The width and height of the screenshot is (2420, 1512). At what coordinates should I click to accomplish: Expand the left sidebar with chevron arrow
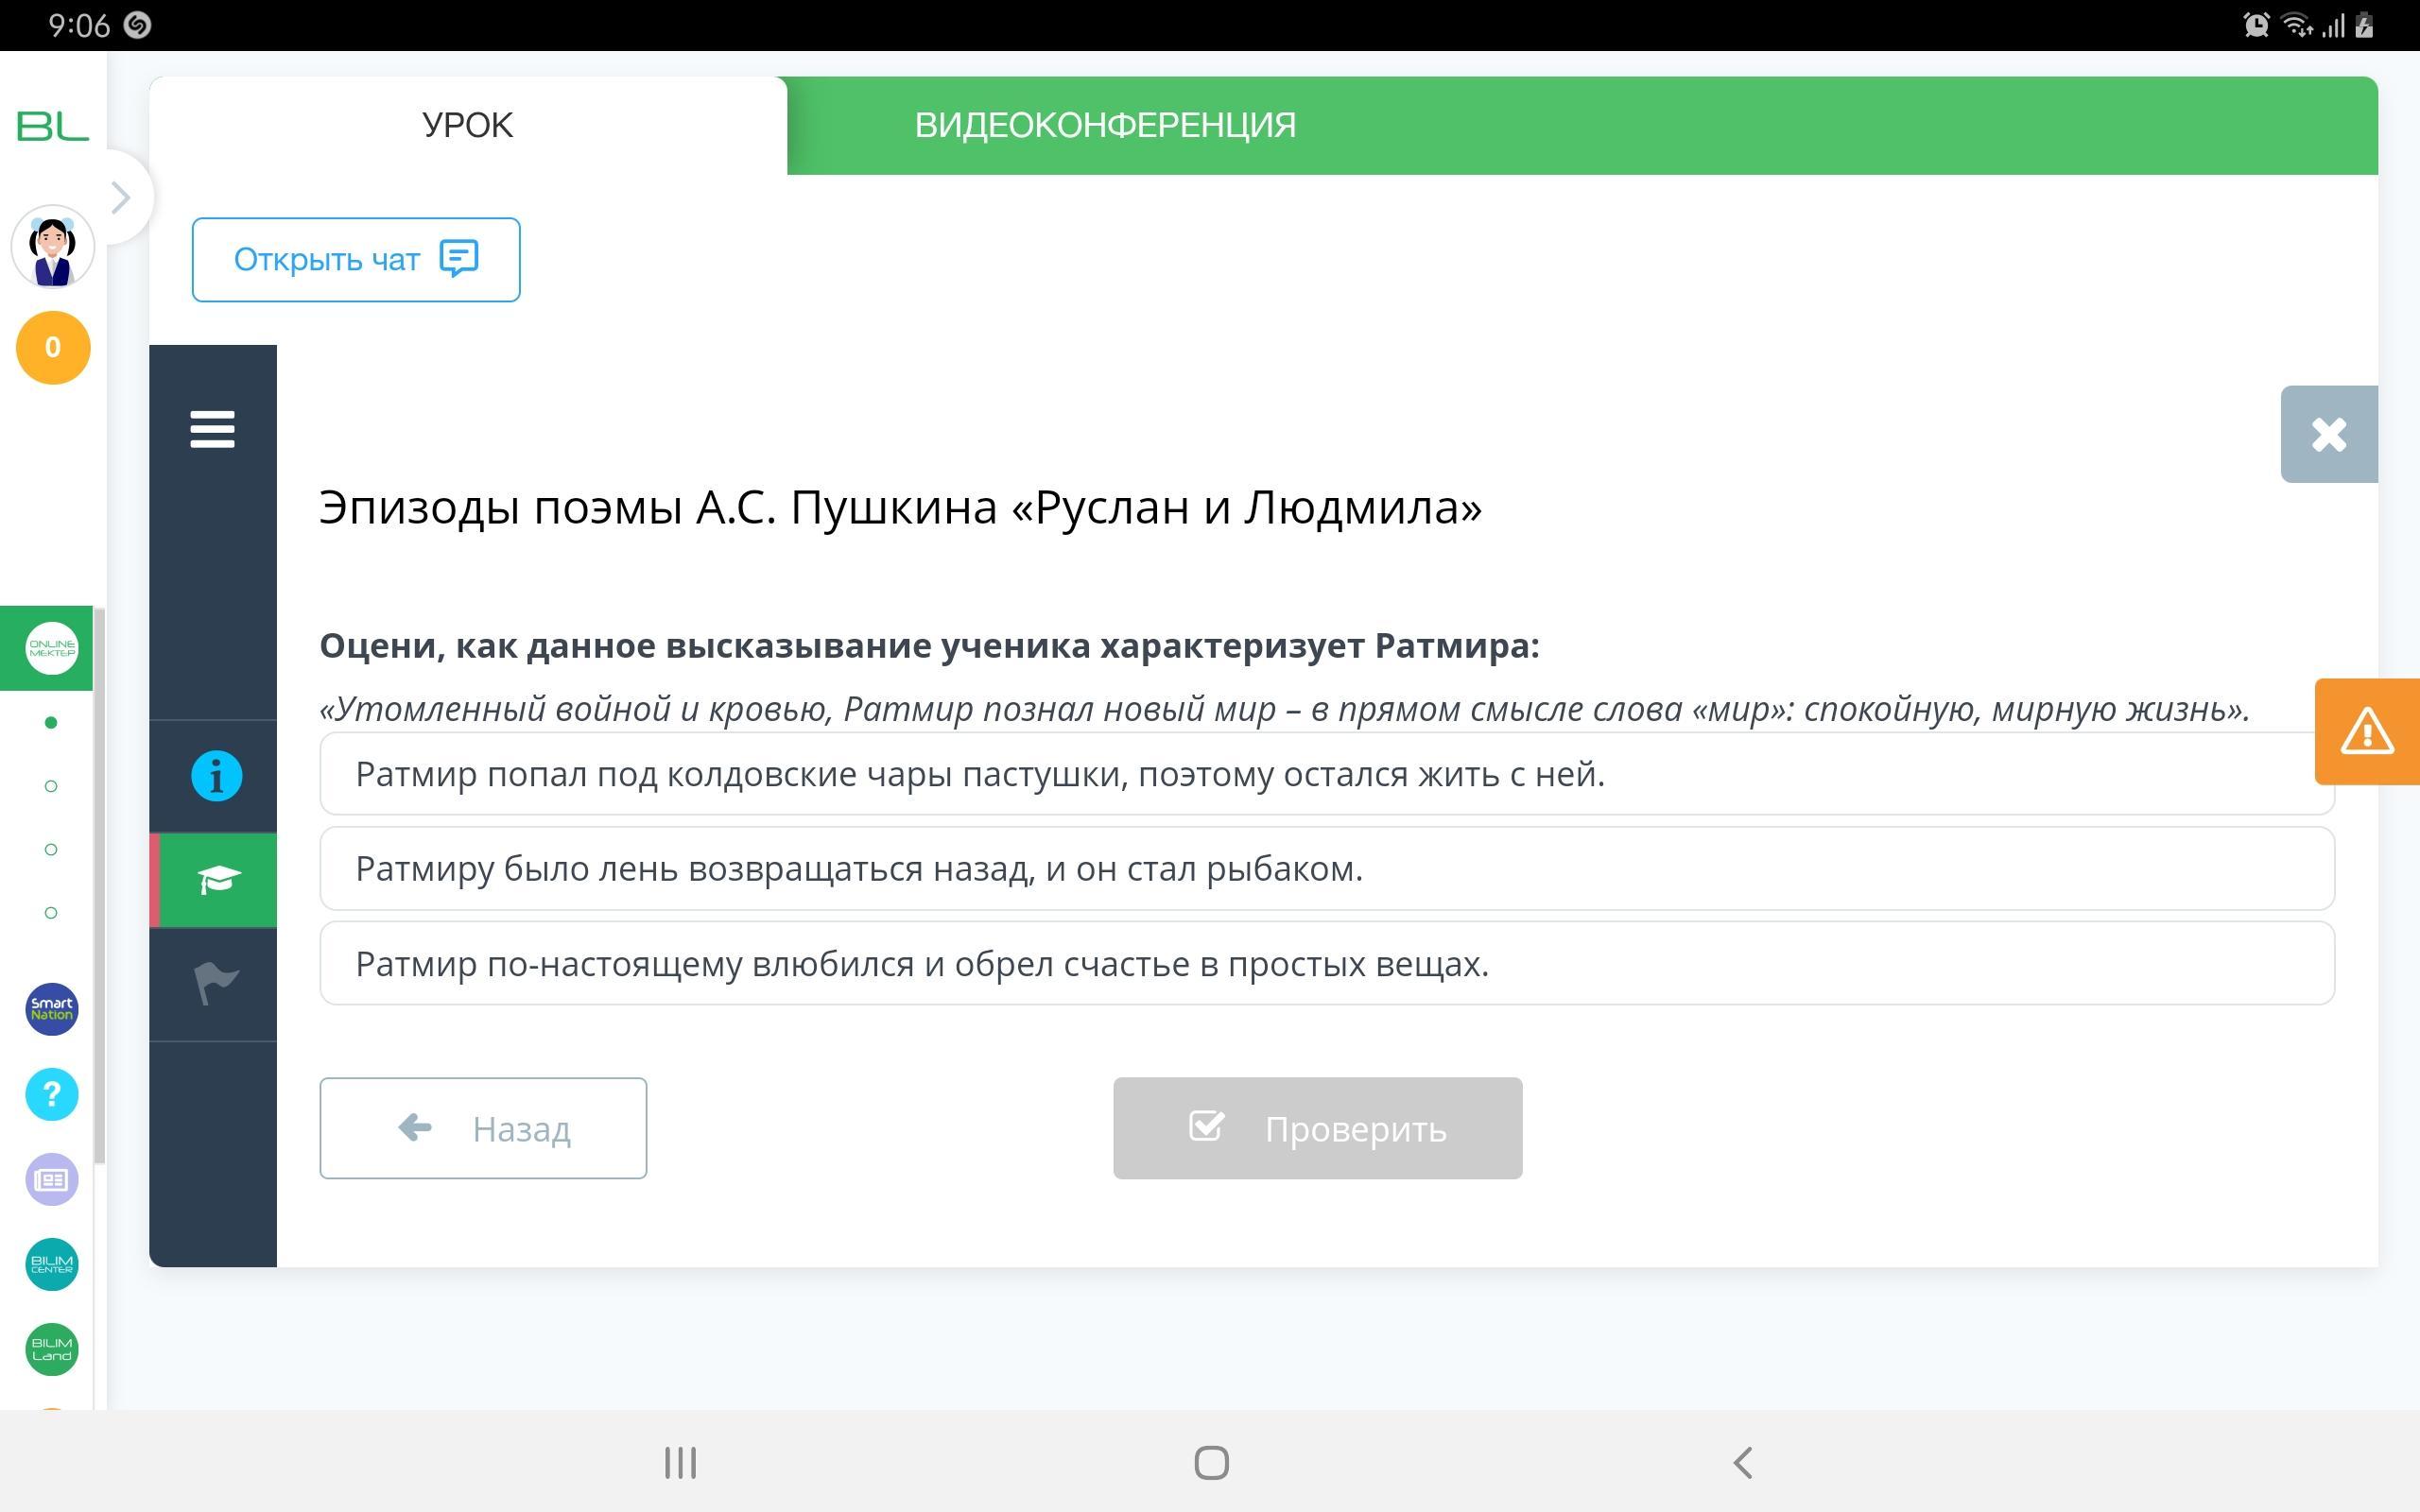pyautogui.click(x=121, y=197)
